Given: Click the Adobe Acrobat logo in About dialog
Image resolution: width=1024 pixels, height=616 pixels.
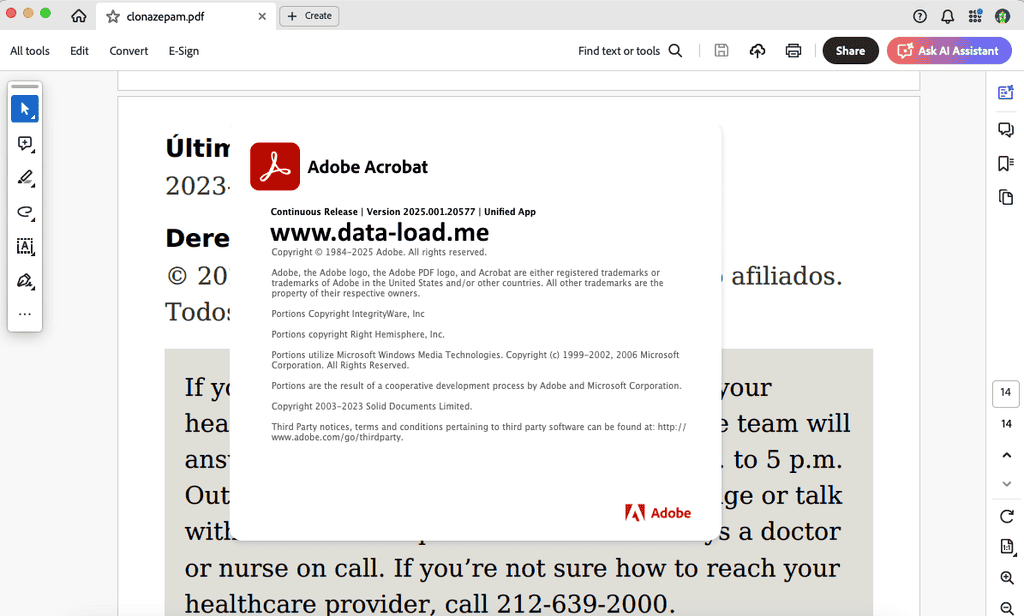Looking at the screenshot, I should click(275, 167).
